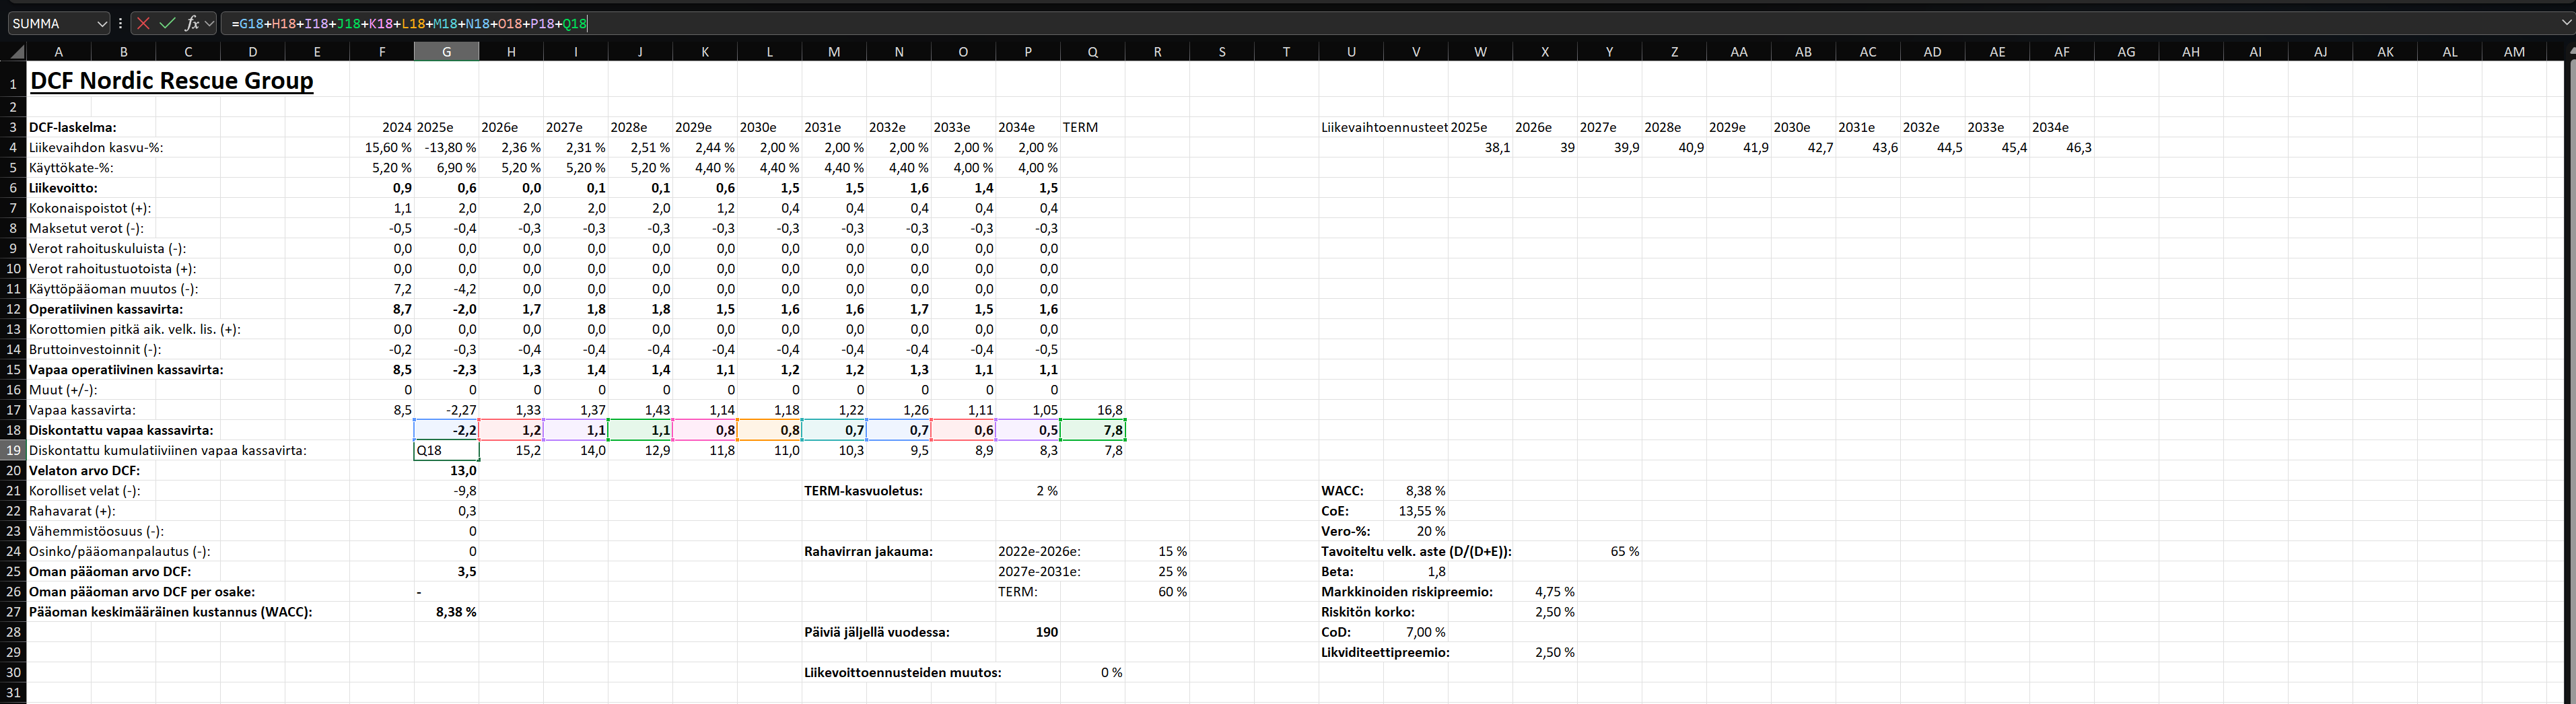Screen dimensions: 2576x704
Task: Select row 31 header
Action: click(x=14, y=692)
